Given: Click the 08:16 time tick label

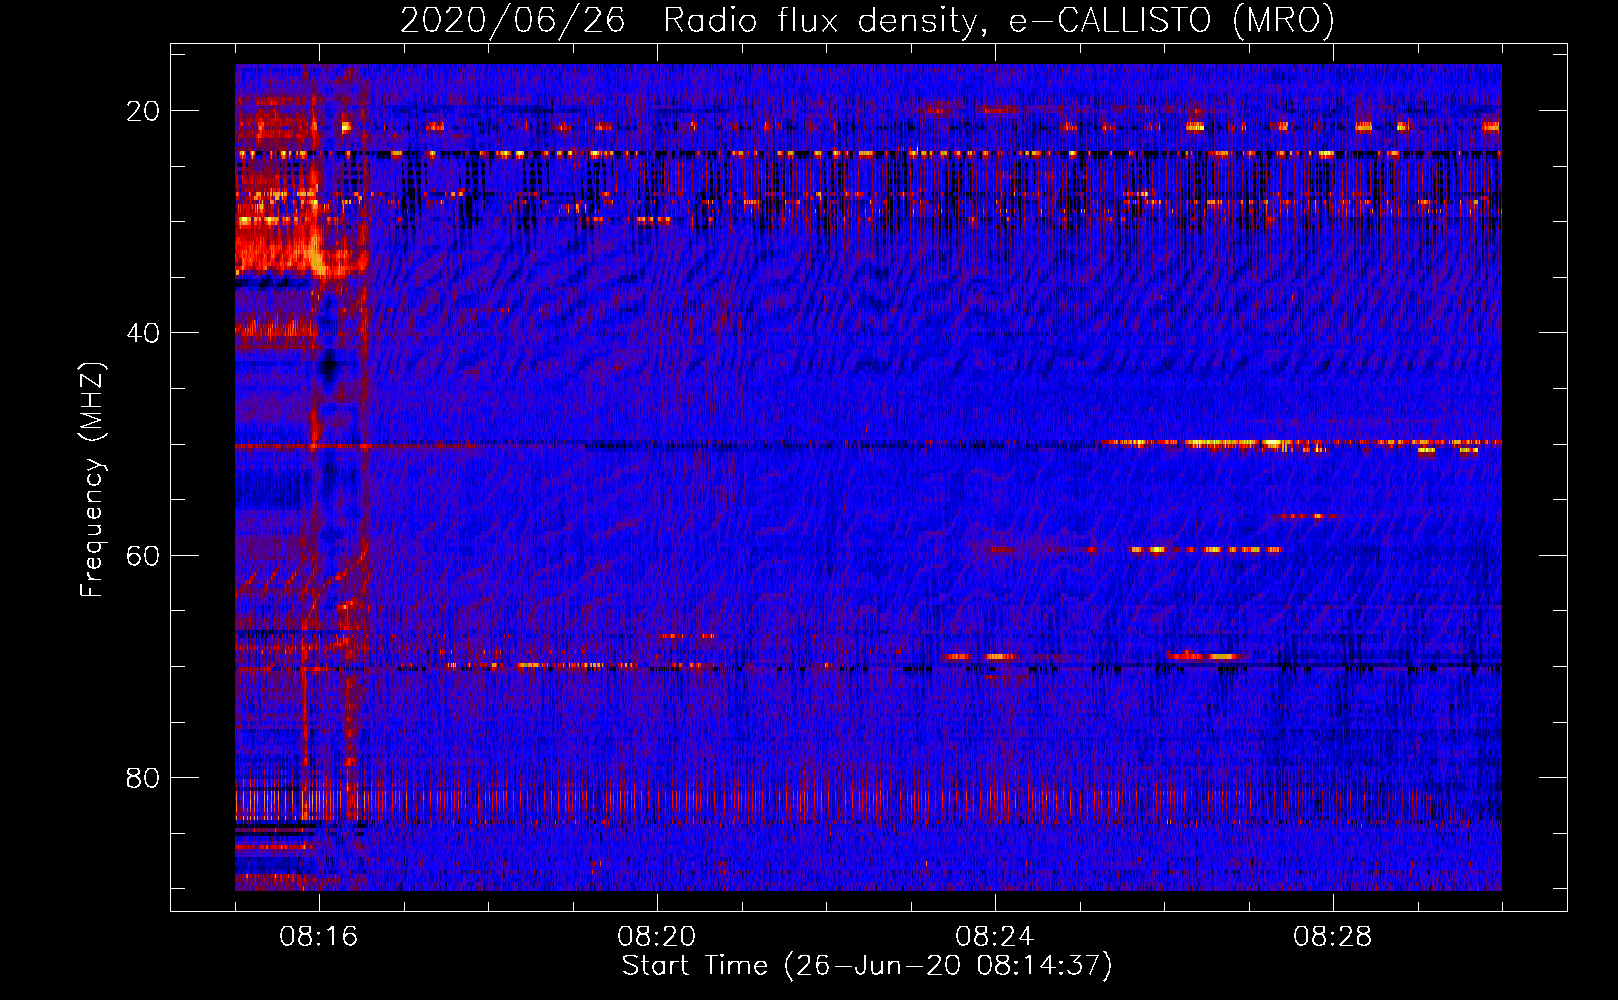Looking at the screenshot, I should pos(319,937).
